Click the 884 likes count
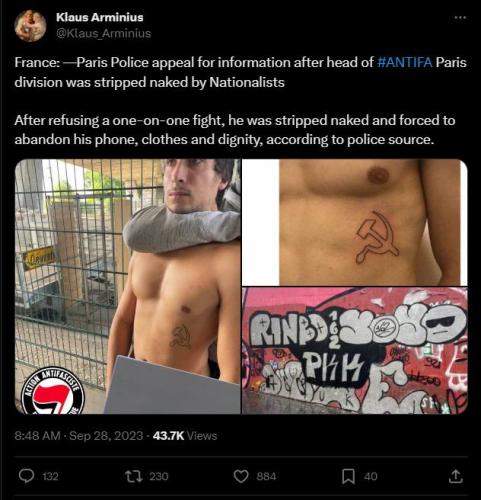This screenshot has width=481, height=500. tap(266, 476)
